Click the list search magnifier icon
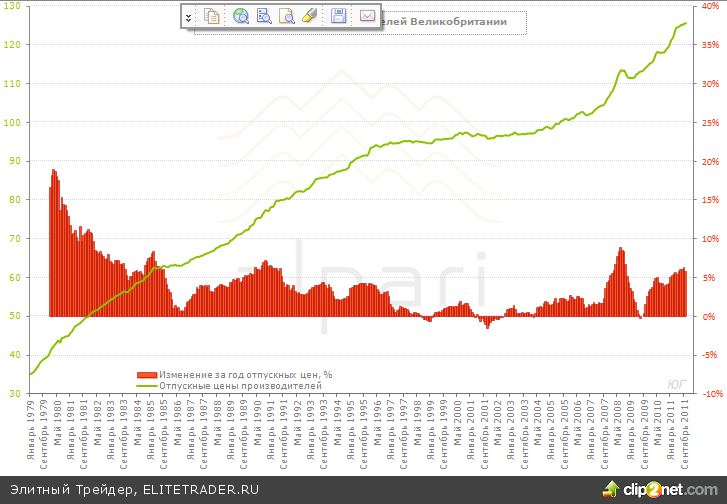The width and height of the screenshot is (727, 504). pyautogui.click(x=264, y=16)
